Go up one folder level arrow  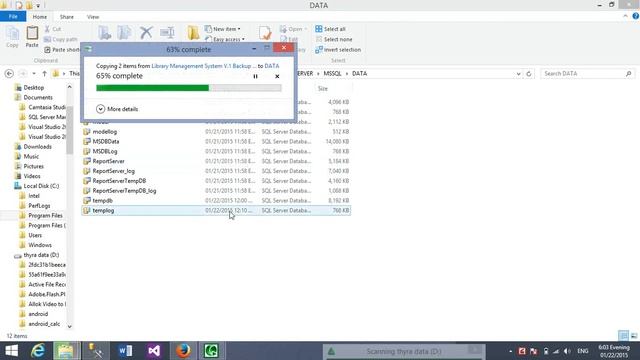pyautogui.click(x=44, y=73)
